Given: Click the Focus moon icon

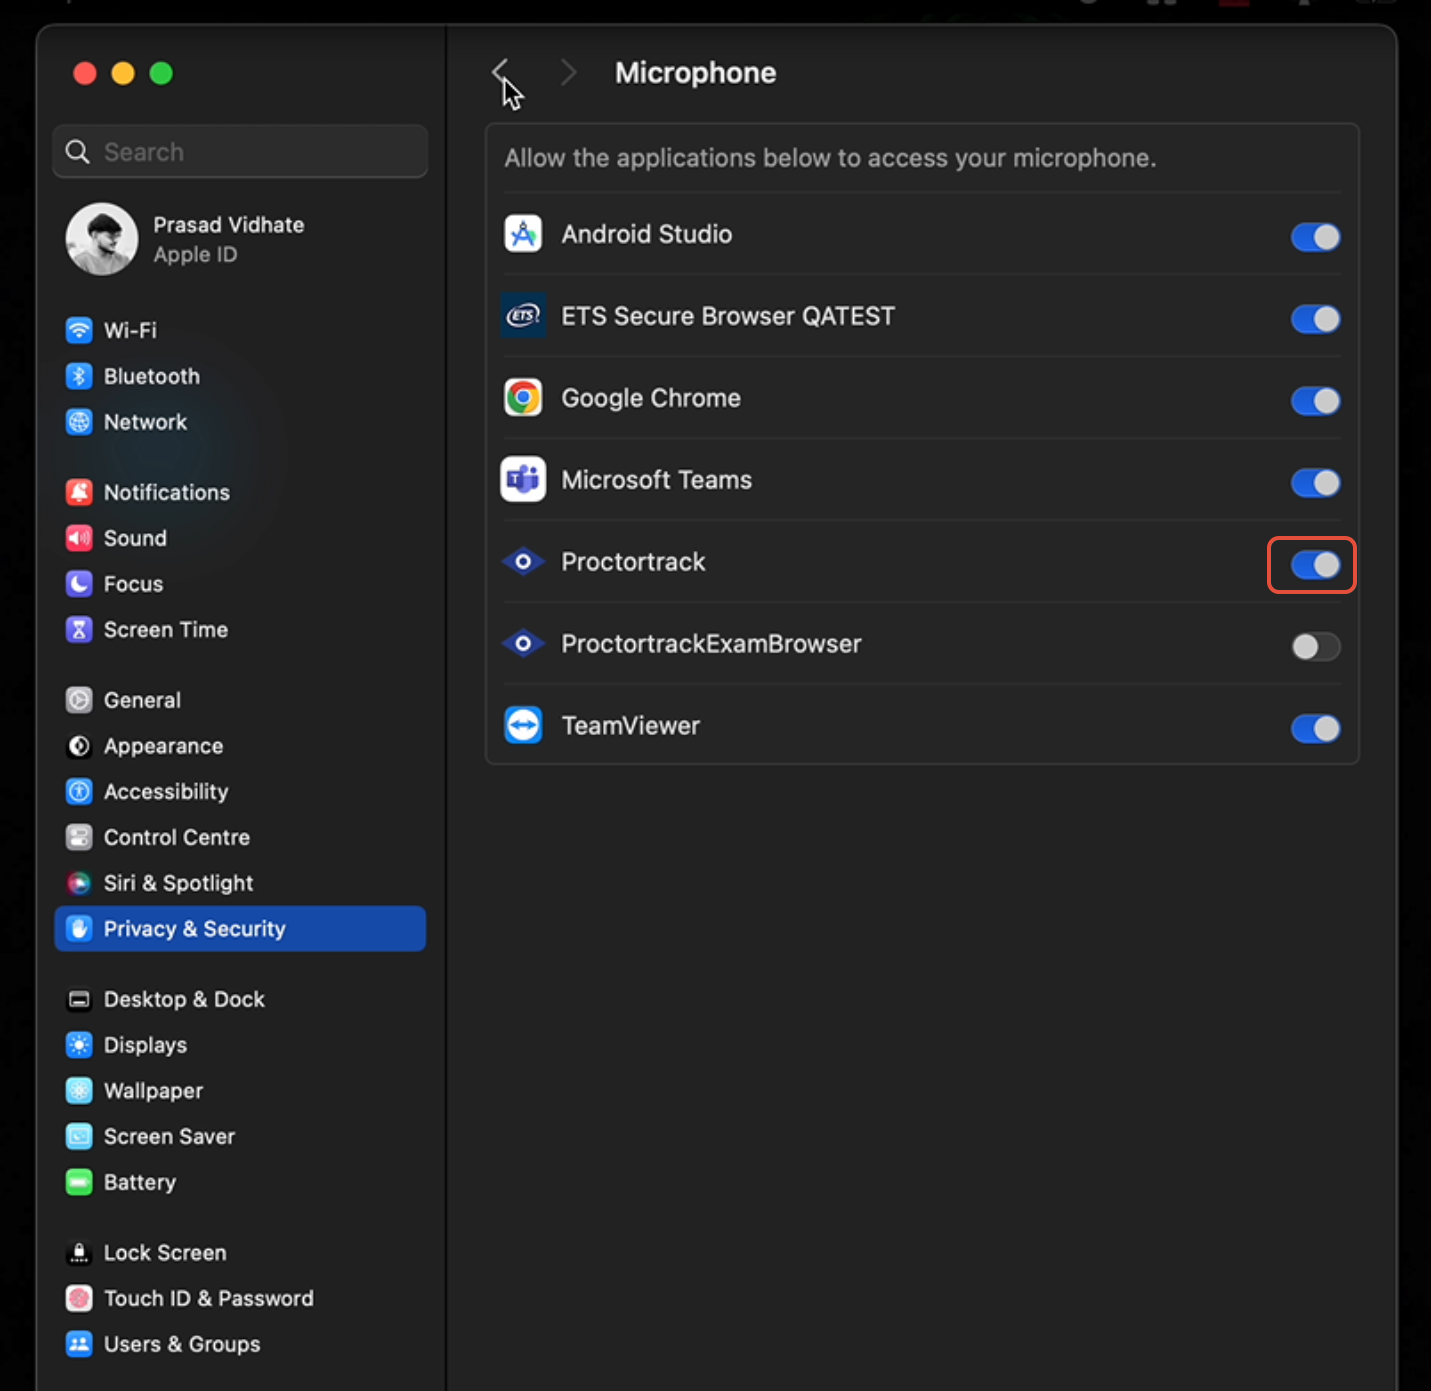Looking at the screenshot, I should tap(79, 584).
